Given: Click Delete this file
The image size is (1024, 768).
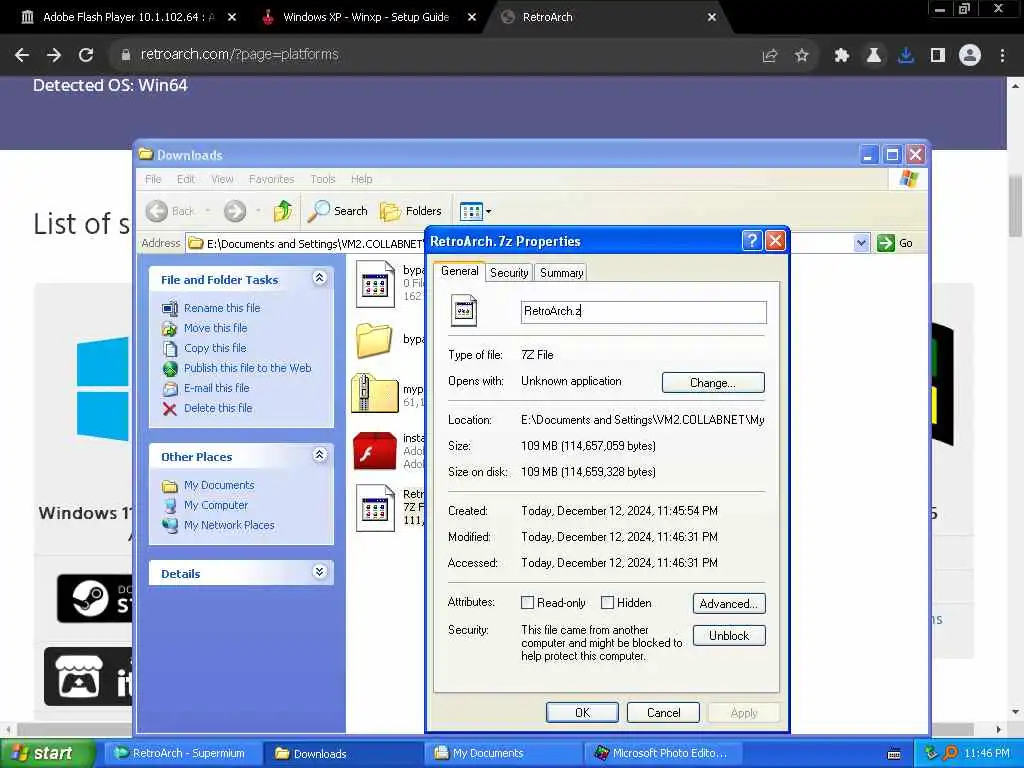Looking at the screenshot, I should [x=218, y=408].
